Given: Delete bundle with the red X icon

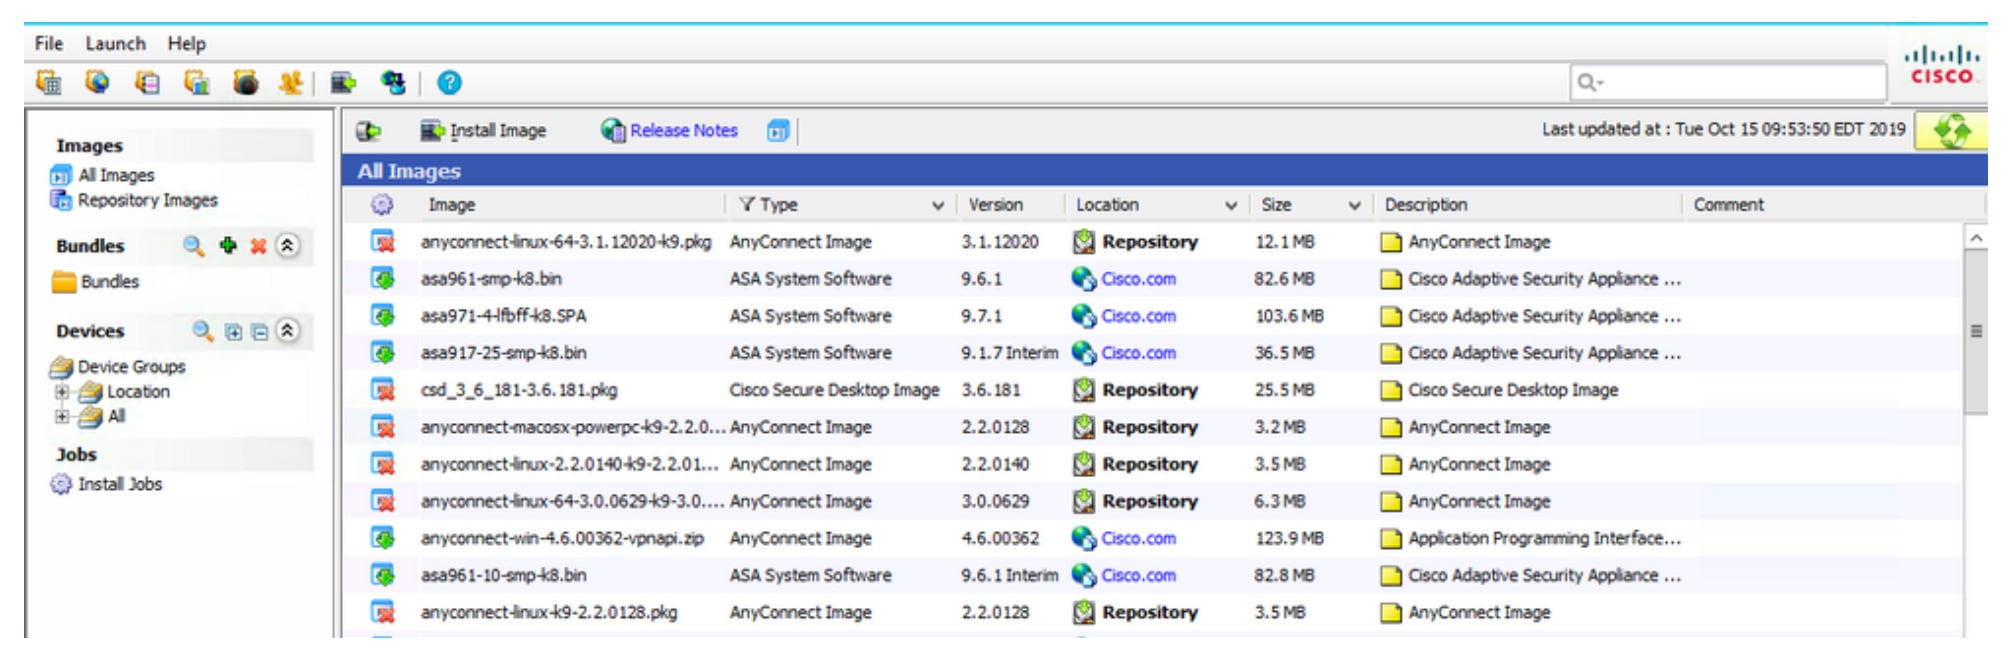Looking at the screenshot, I should [x=258, y=246].
